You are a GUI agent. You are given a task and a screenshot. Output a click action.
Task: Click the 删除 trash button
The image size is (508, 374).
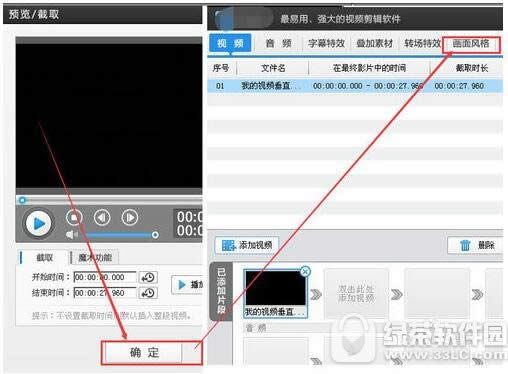pyautogui.click(x=476, y=245)
